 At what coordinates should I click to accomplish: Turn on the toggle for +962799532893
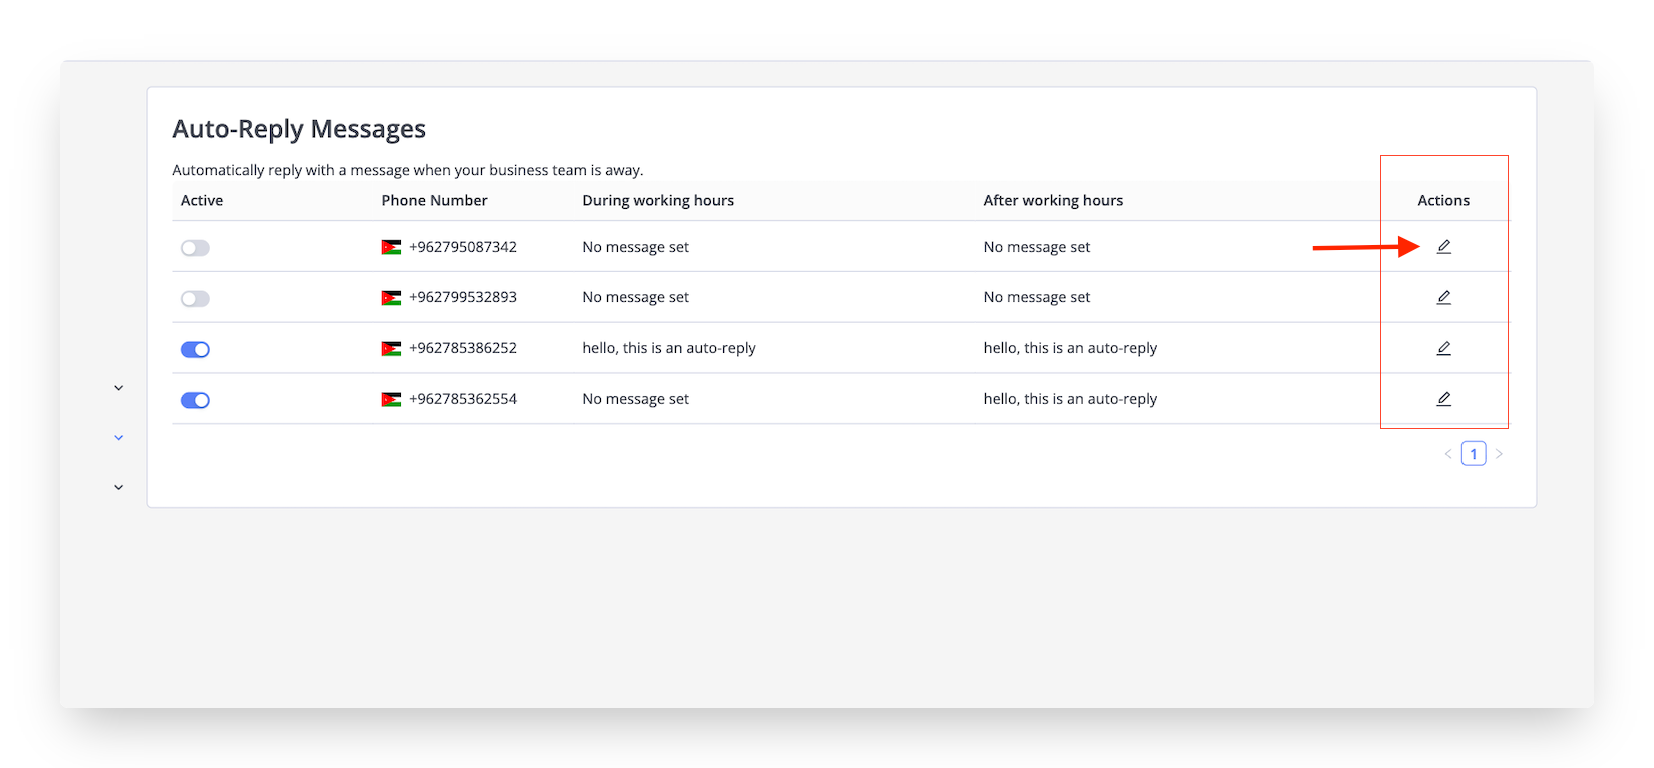click(195, 298)
